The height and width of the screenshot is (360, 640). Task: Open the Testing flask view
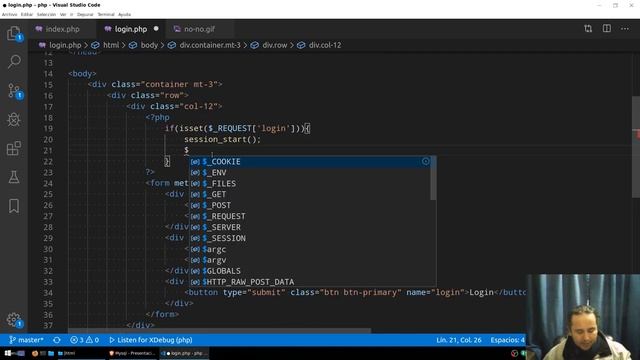(14, 177)
